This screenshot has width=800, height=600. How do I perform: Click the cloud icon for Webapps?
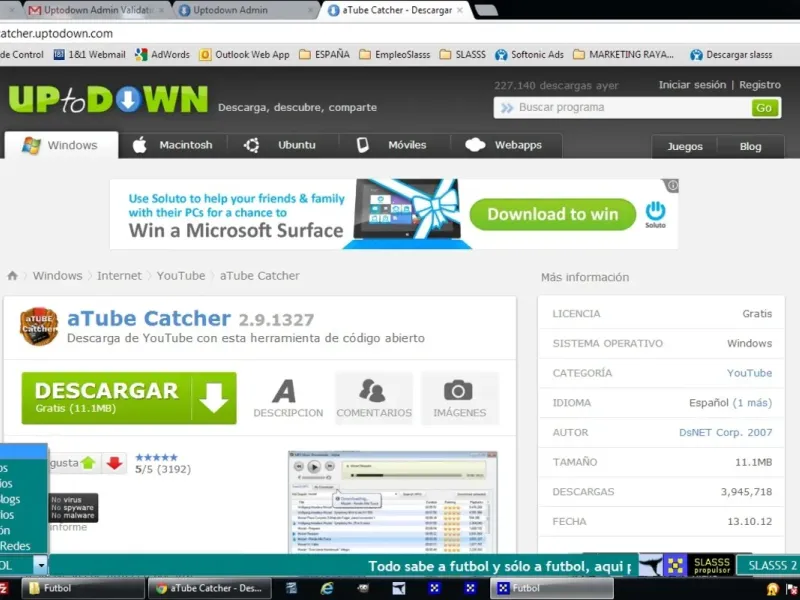(x=475, y=145)
